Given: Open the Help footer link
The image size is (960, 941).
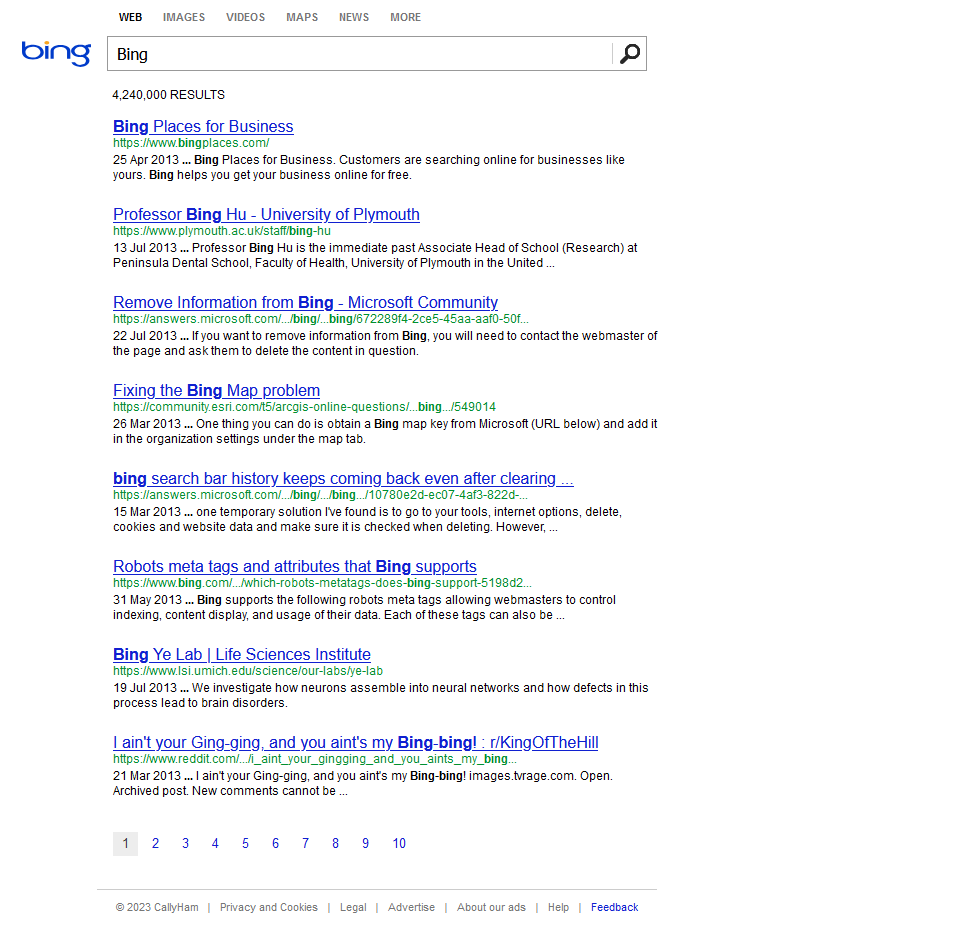Looking at the screenshot, I should tap(558, 907).
